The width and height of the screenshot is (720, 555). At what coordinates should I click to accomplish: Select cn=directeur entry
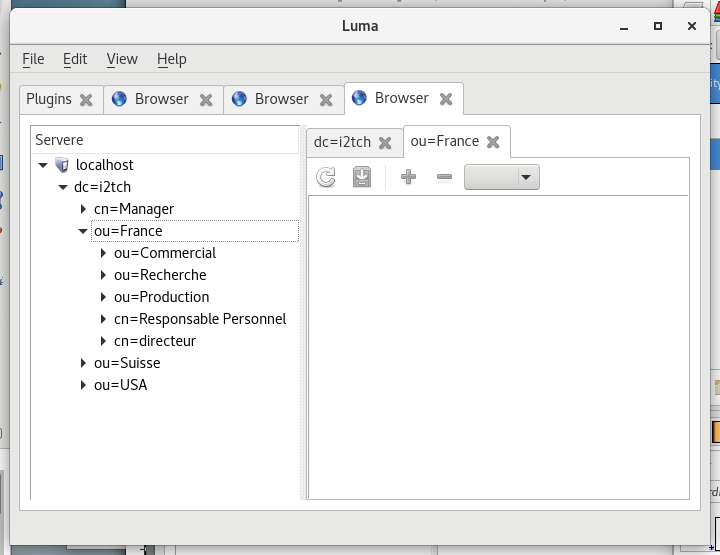155,341
